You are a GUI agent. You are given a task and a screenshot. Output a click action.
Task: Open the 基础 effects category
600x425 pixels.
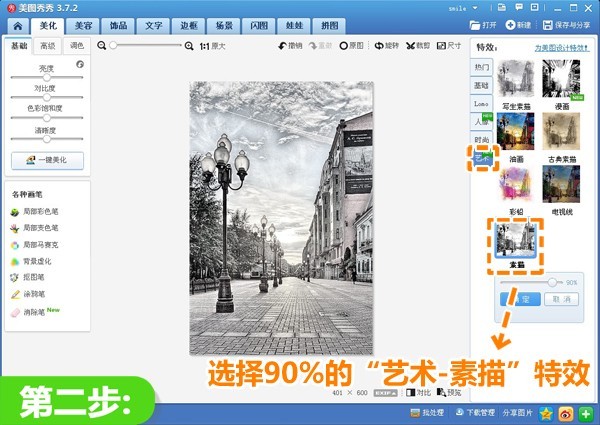tap(481, 85)
